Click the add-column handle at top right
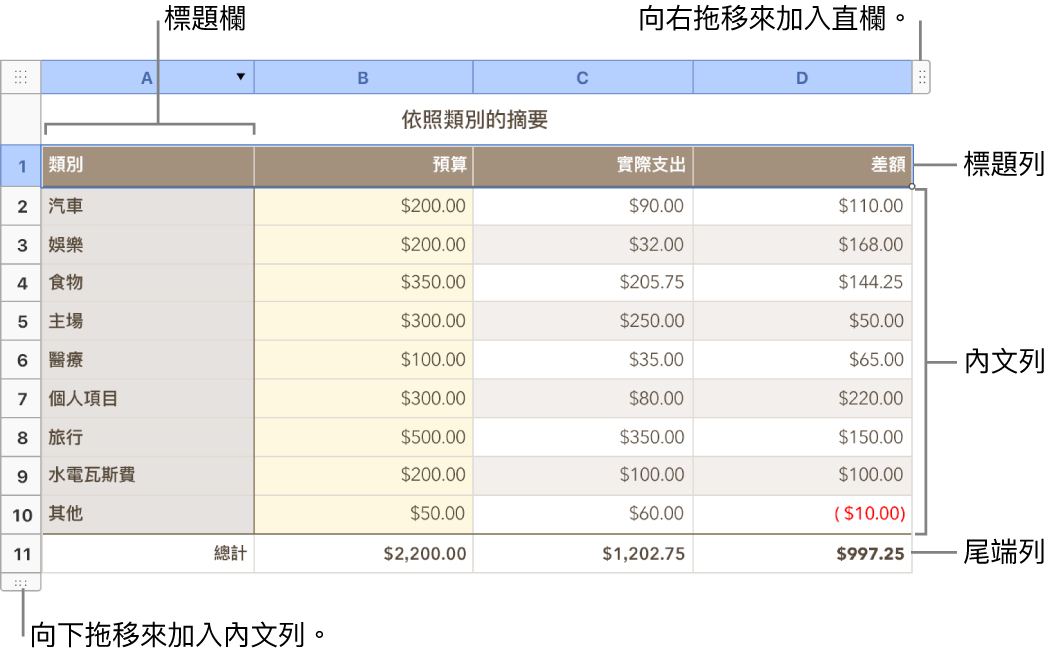This screenshot has width=1061, height=654. coord(920,76)
